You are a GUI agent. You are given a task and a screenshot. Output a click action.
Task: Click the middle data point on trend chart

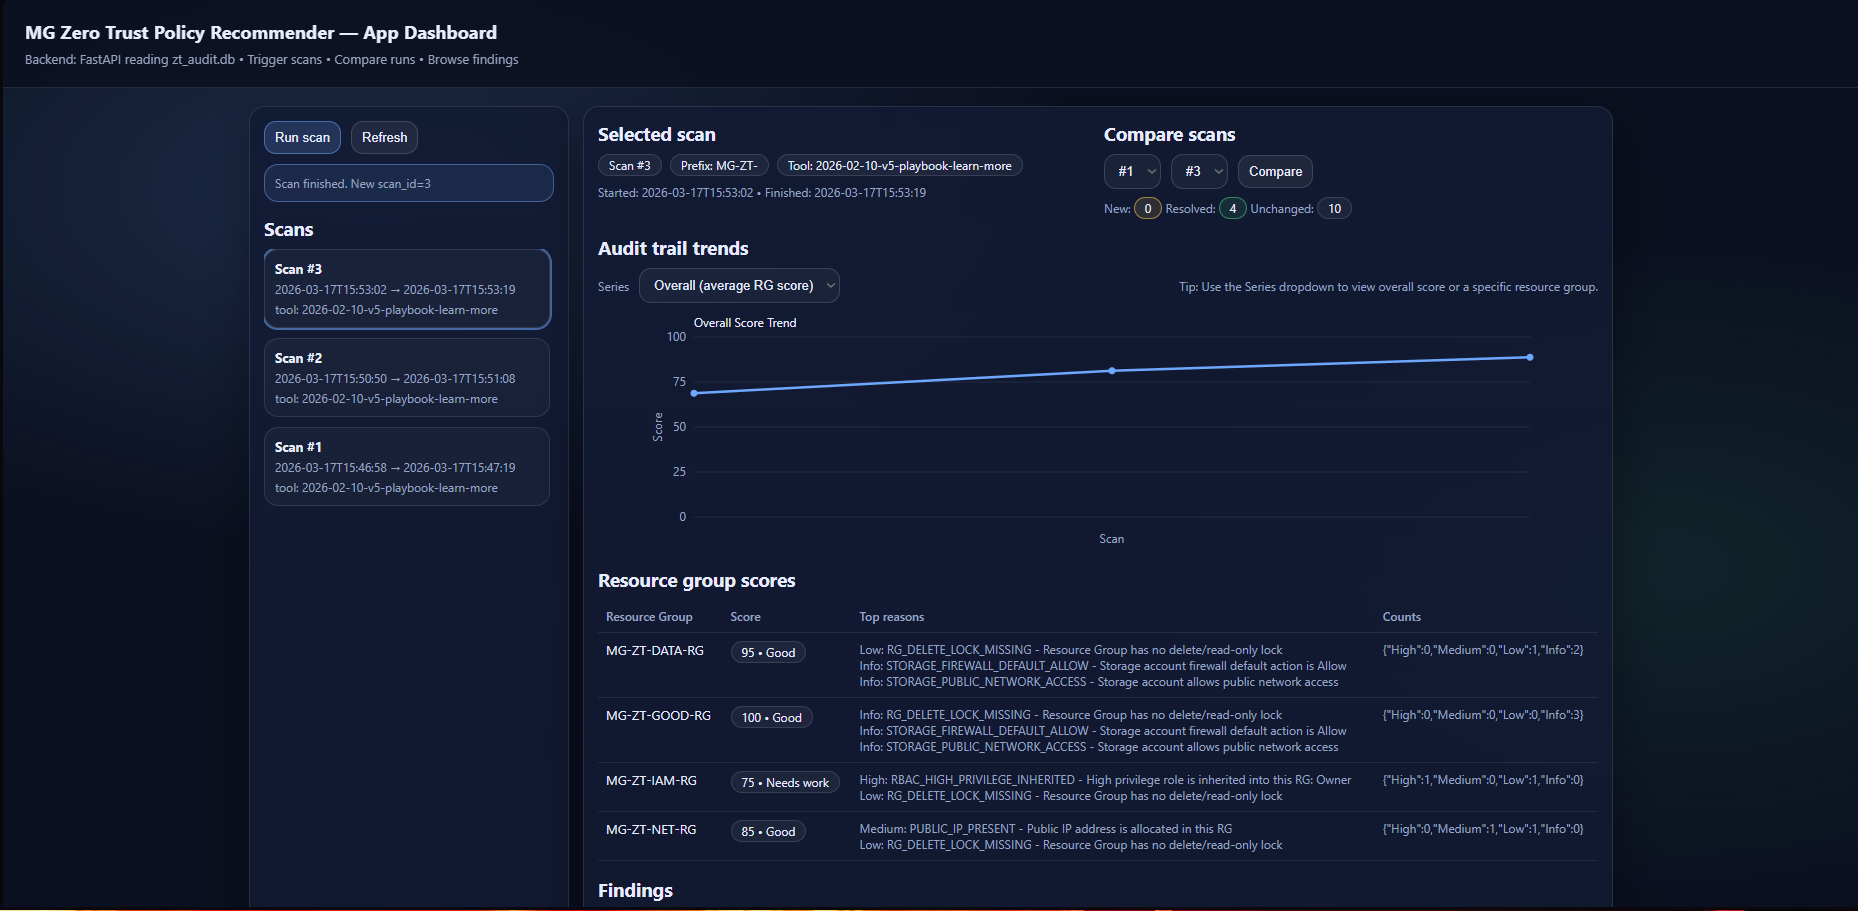pos(1112,371)
